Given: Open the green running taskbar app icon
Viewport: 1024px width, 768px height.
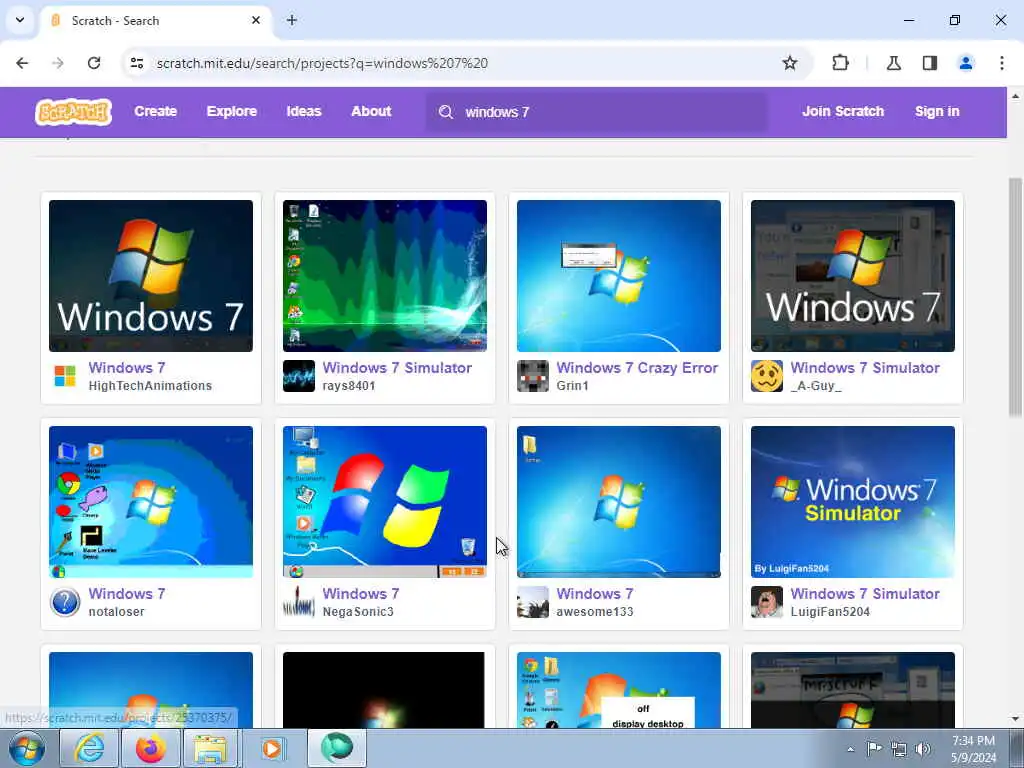Looking at the screenshot, I should [x=337, y=748].
